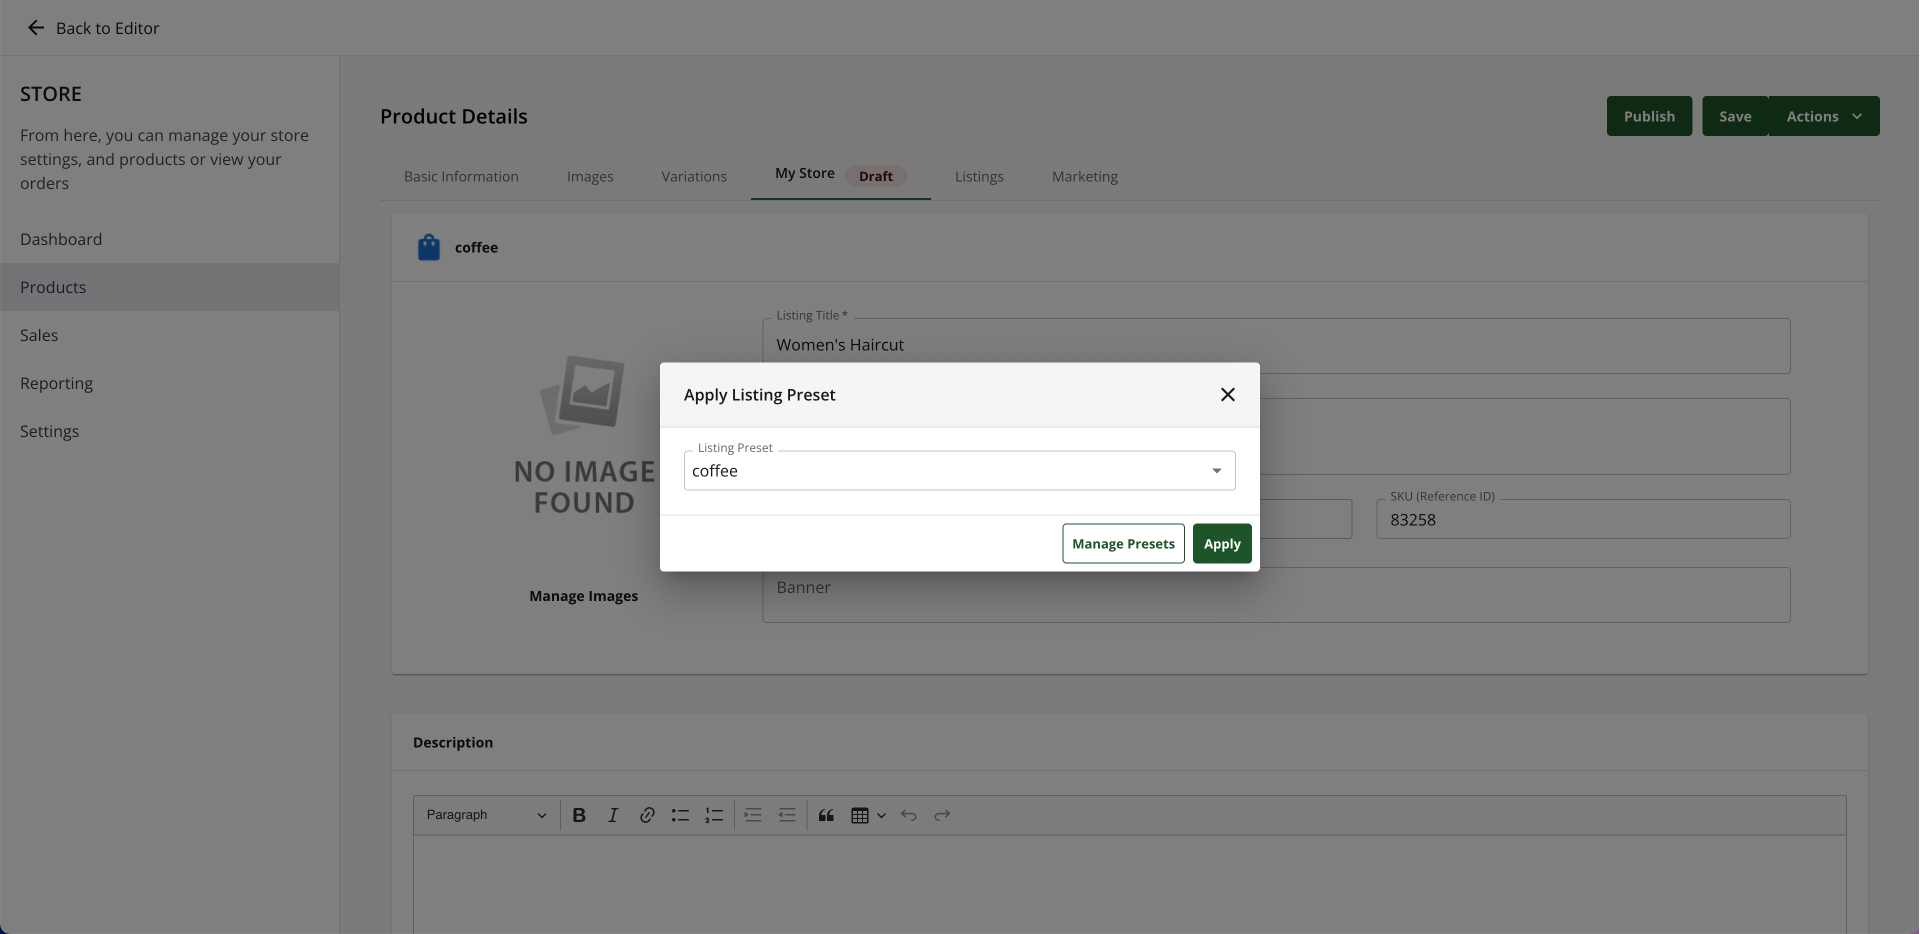Start a bulleted list in description
This screenshot has width=1920, height=934.
680,816
